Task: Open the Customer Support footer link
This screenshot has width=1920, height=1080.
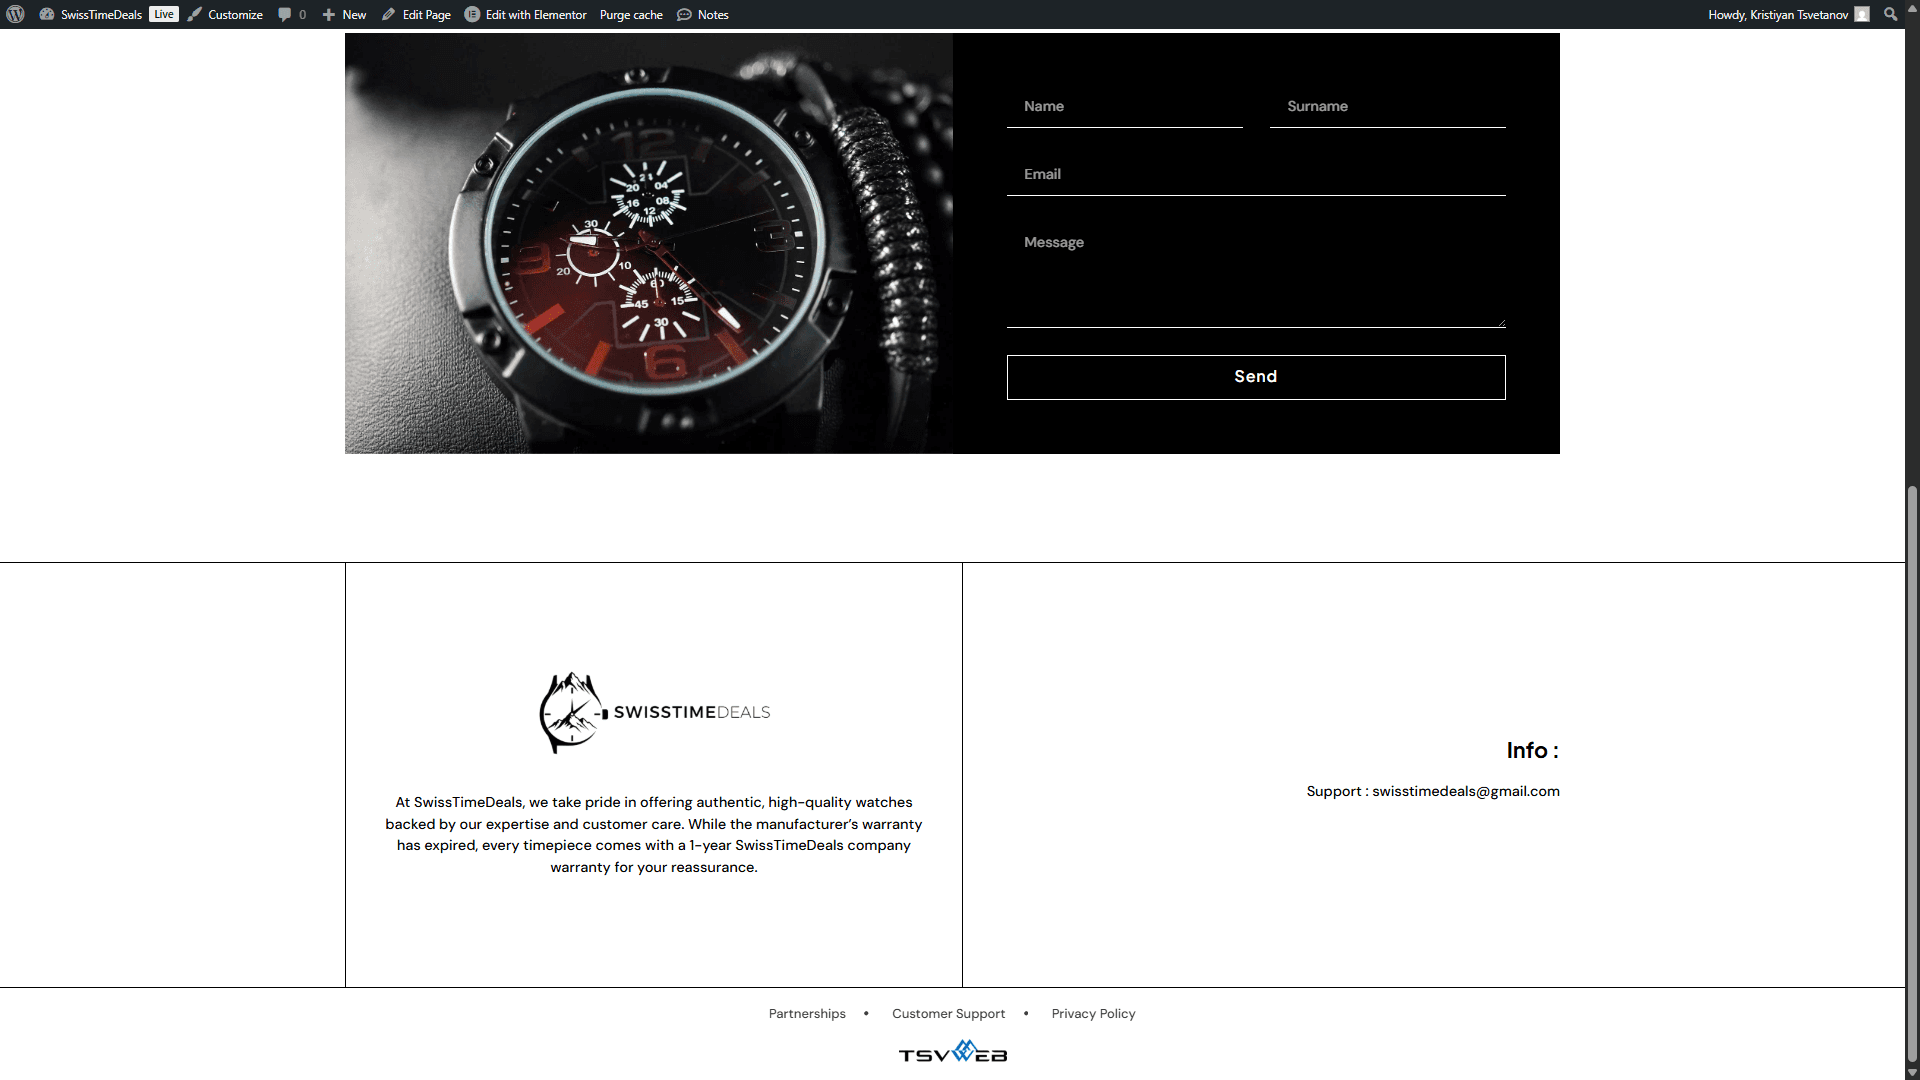Action: pos(948,1013)
